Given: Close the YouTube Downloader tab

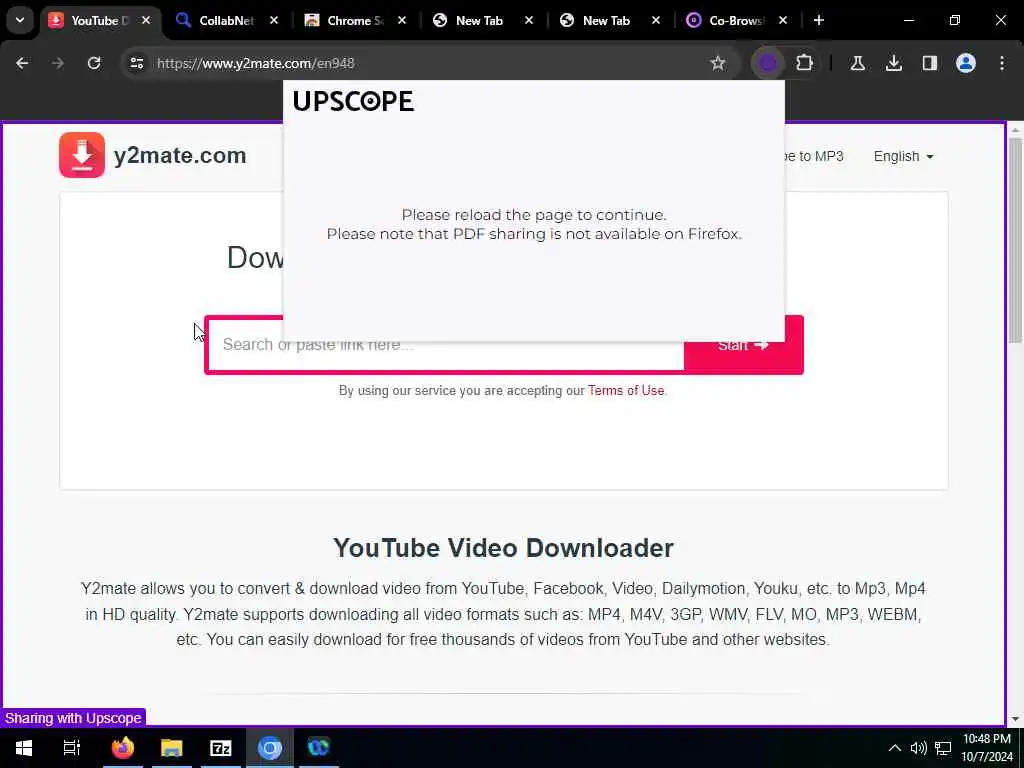Looking at the screenshot, I should [146, 21].
